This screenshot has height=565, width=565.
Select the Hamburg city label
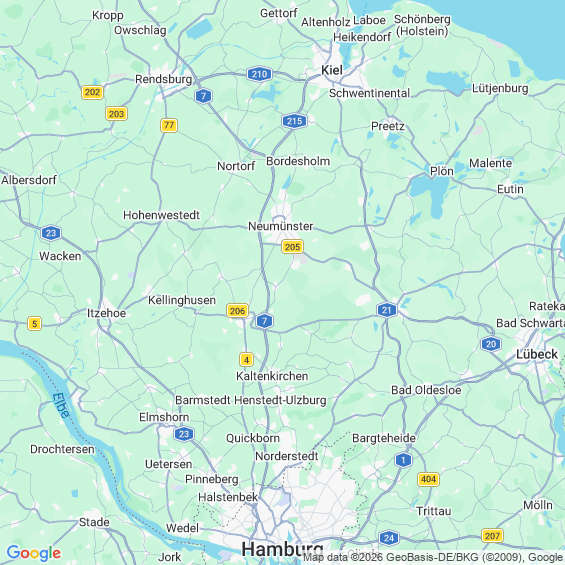click(x=282, y=550)
